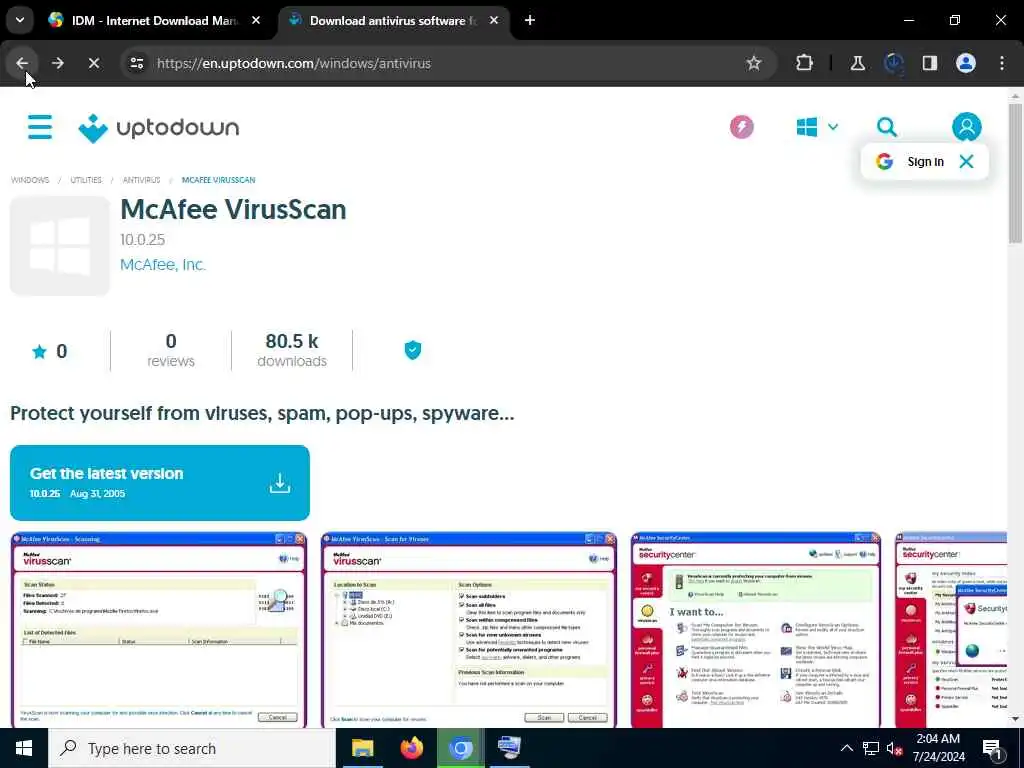
Task: Click the McAfee VirusScan app icon placeholder
Action: pyautogui.click(x=59, y=246)
